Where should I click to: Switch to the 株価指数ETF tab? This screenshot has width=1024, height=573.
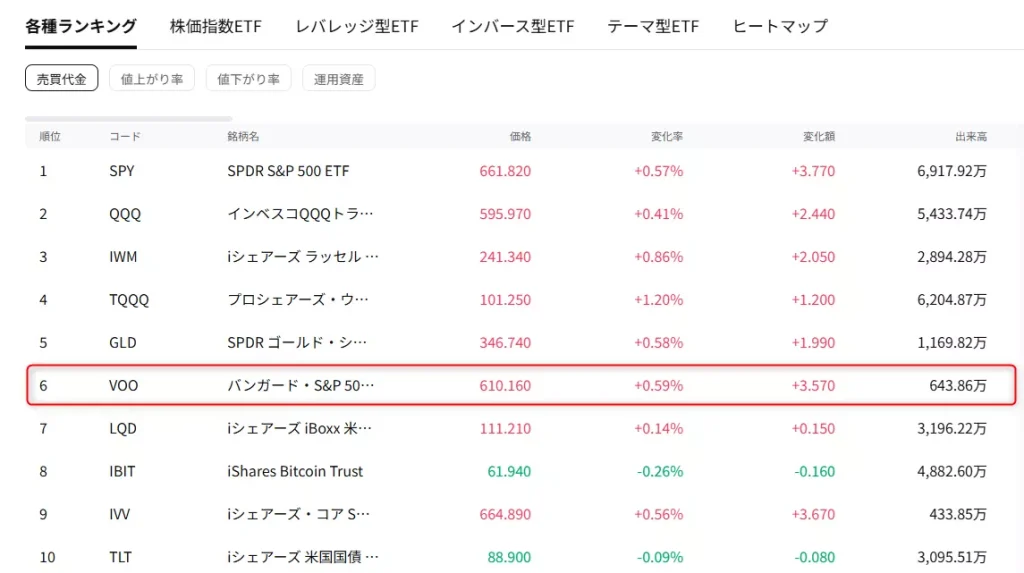(215, 26)
